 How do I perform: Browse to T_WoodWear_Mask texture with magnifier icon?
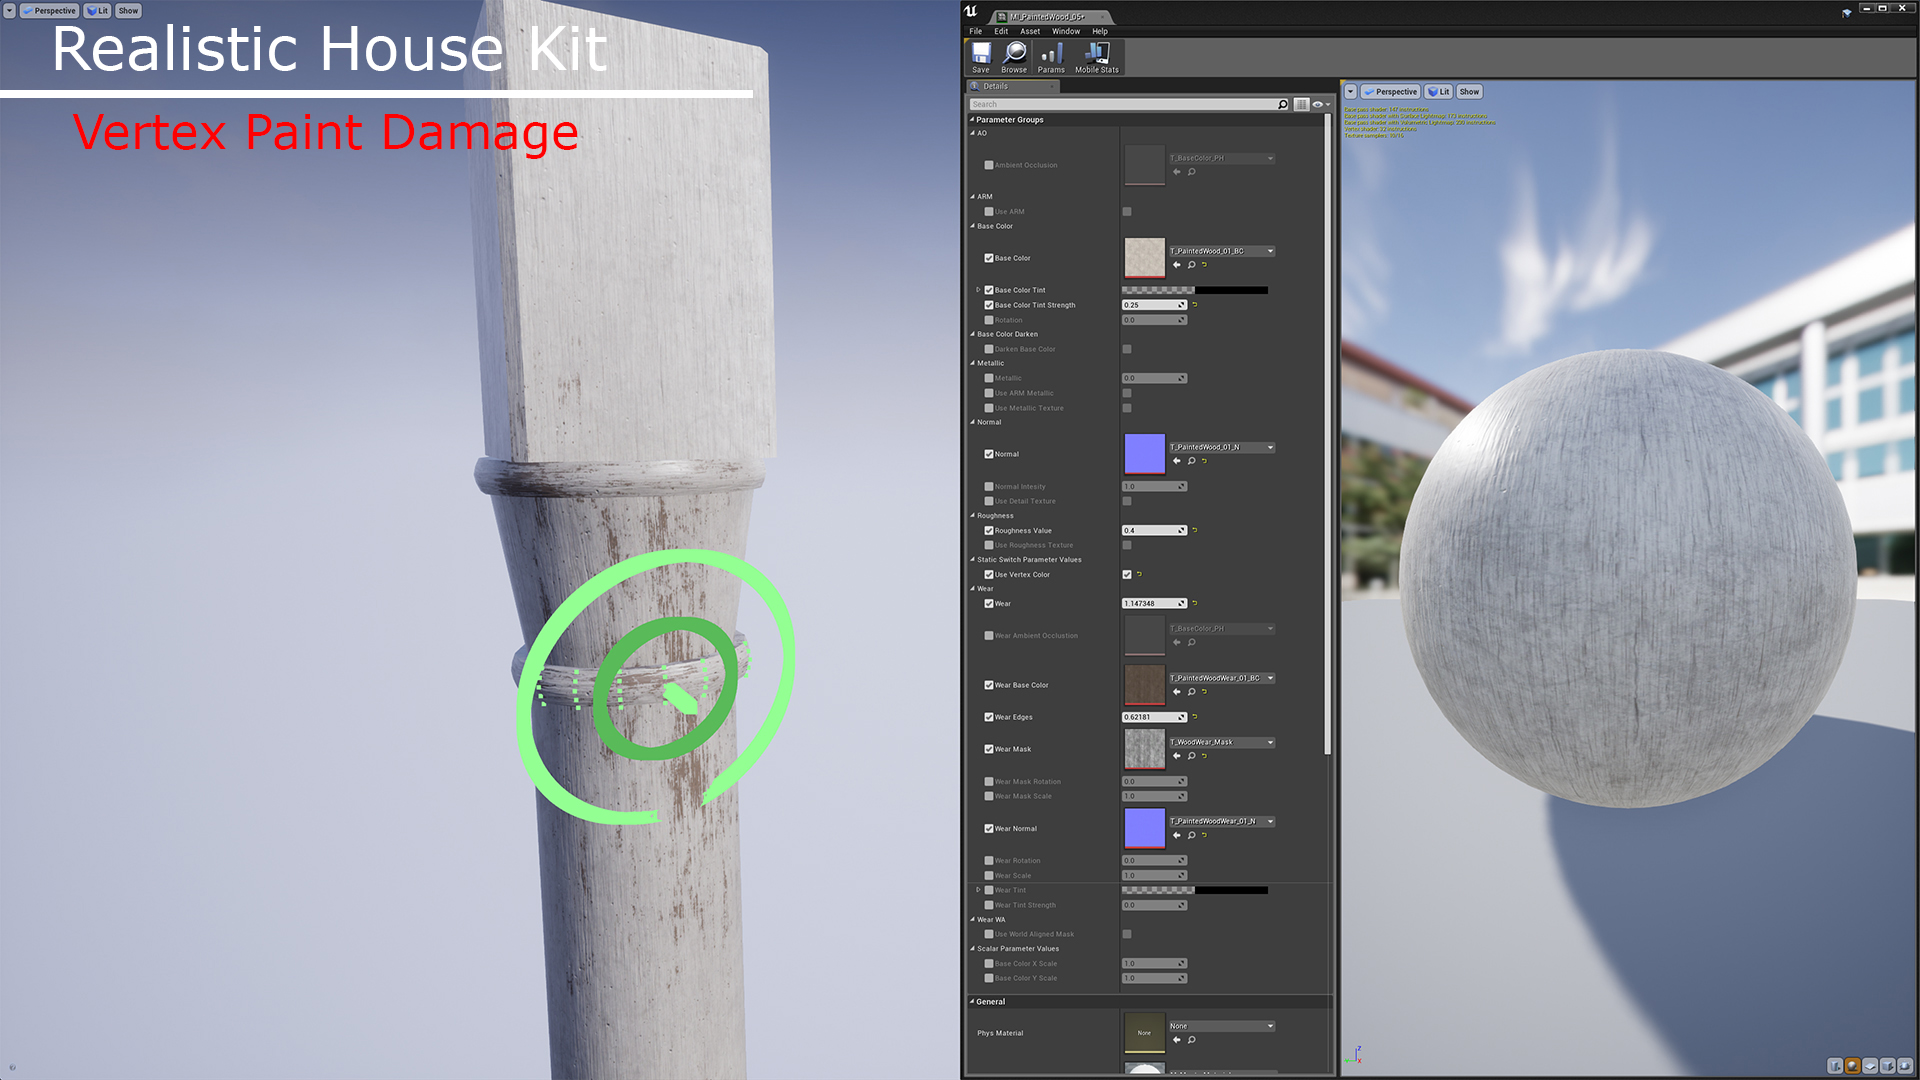(x=1191, y=757)
